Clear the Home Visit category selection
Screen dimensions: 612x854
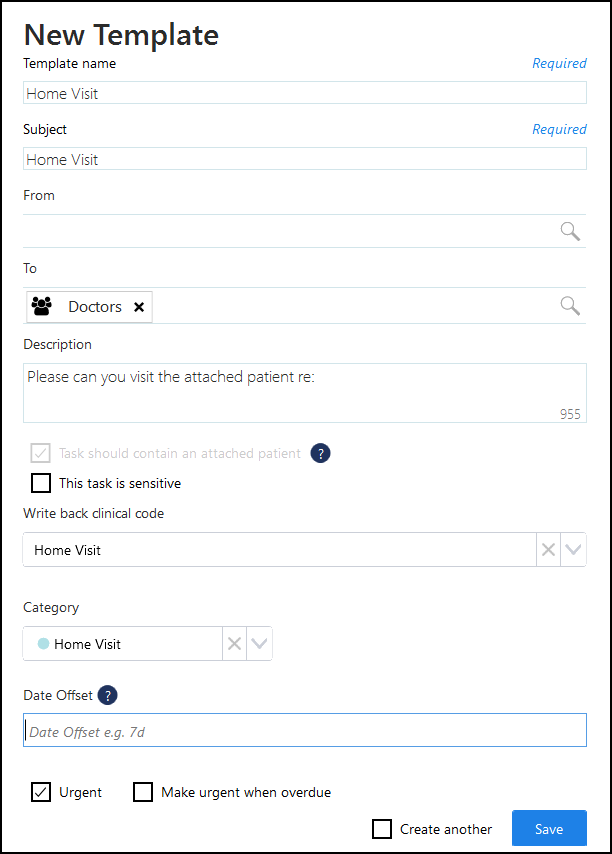(234, 644)
